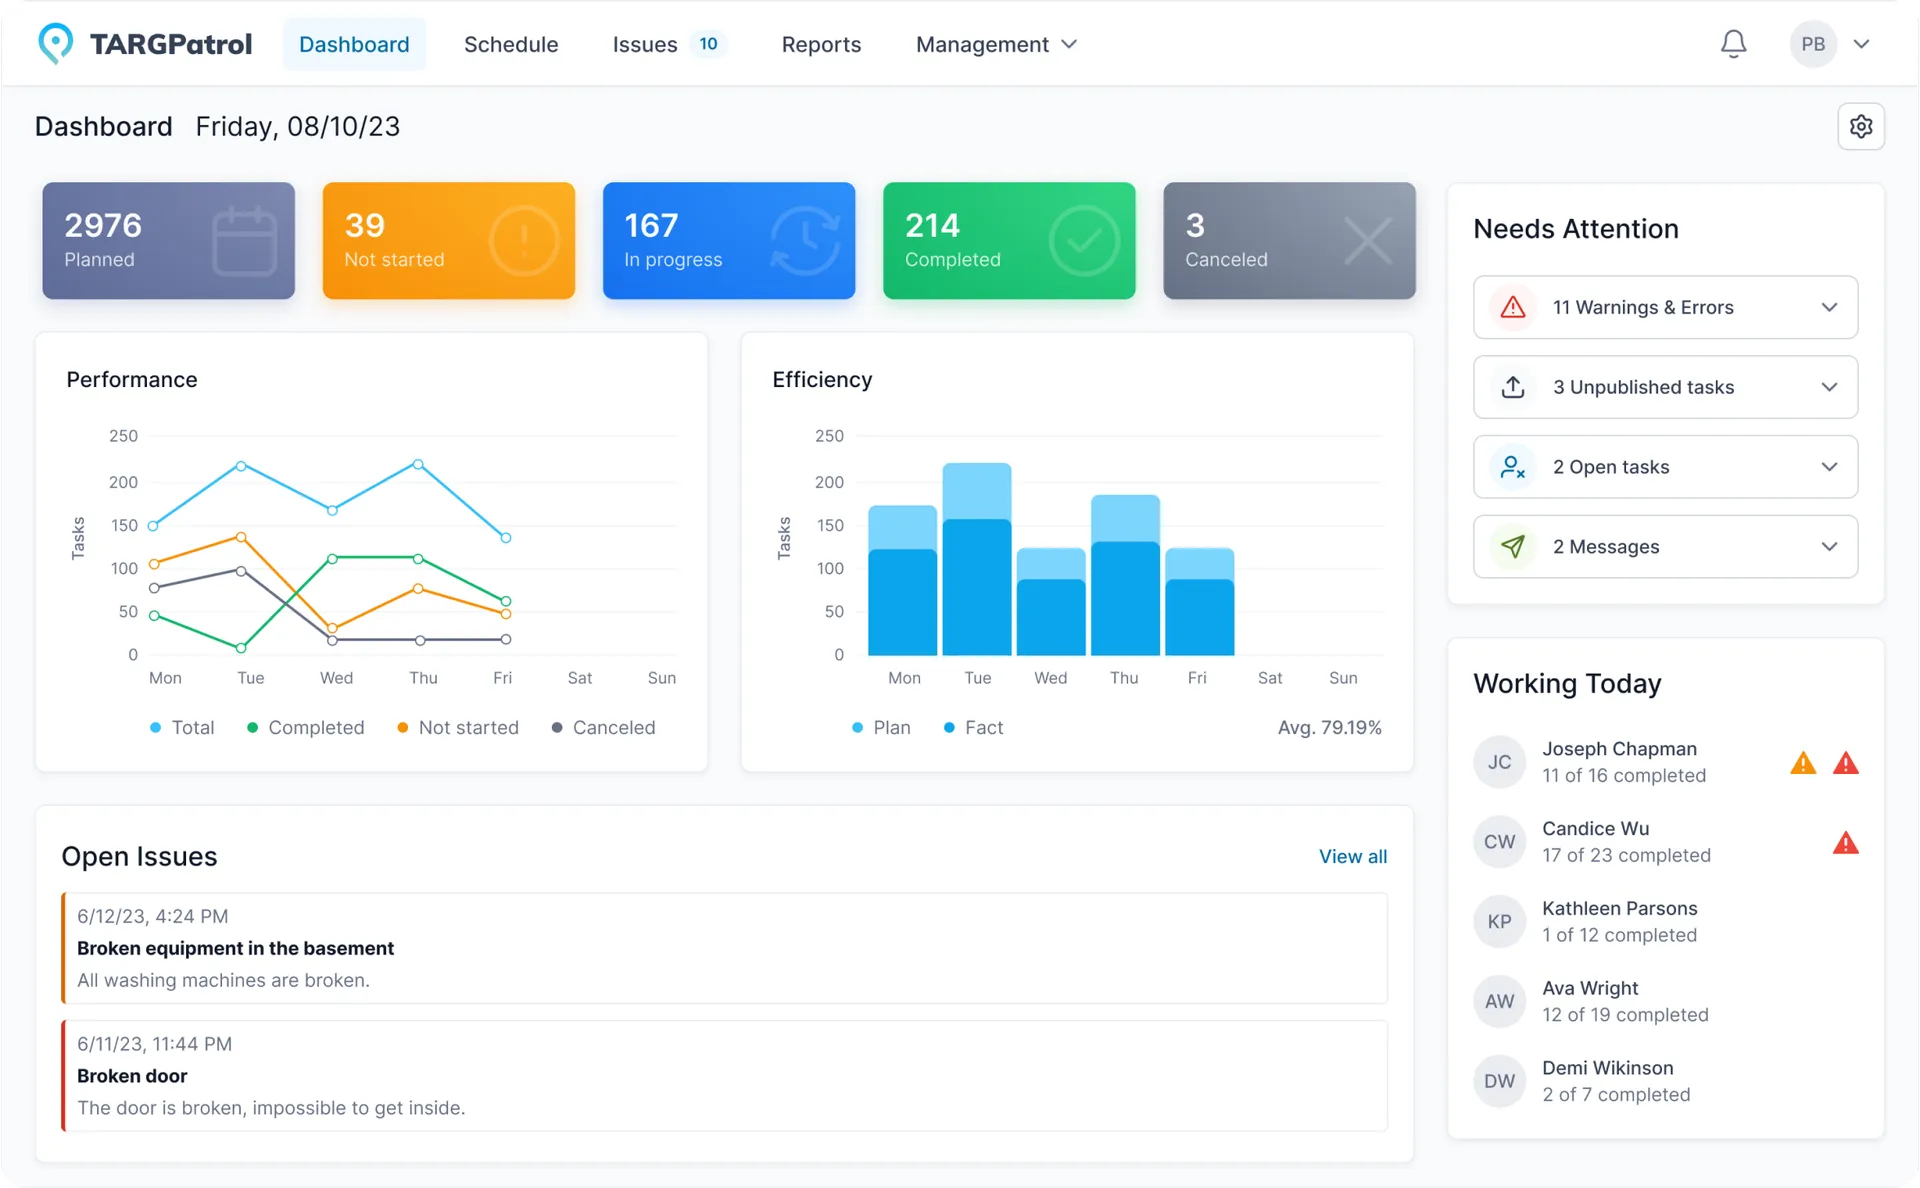
Task: Click the red alert icon beside Candice Wu
Action: click(1847, 842)
